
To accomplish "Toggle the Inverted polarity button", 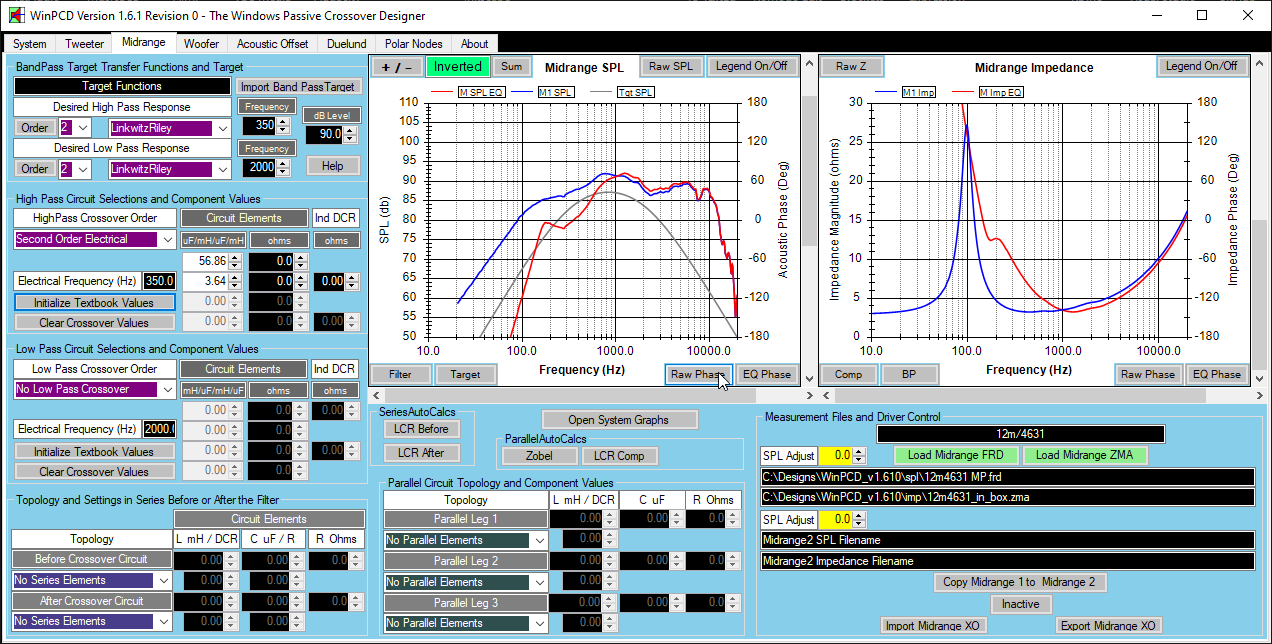I will pos(457,67).
